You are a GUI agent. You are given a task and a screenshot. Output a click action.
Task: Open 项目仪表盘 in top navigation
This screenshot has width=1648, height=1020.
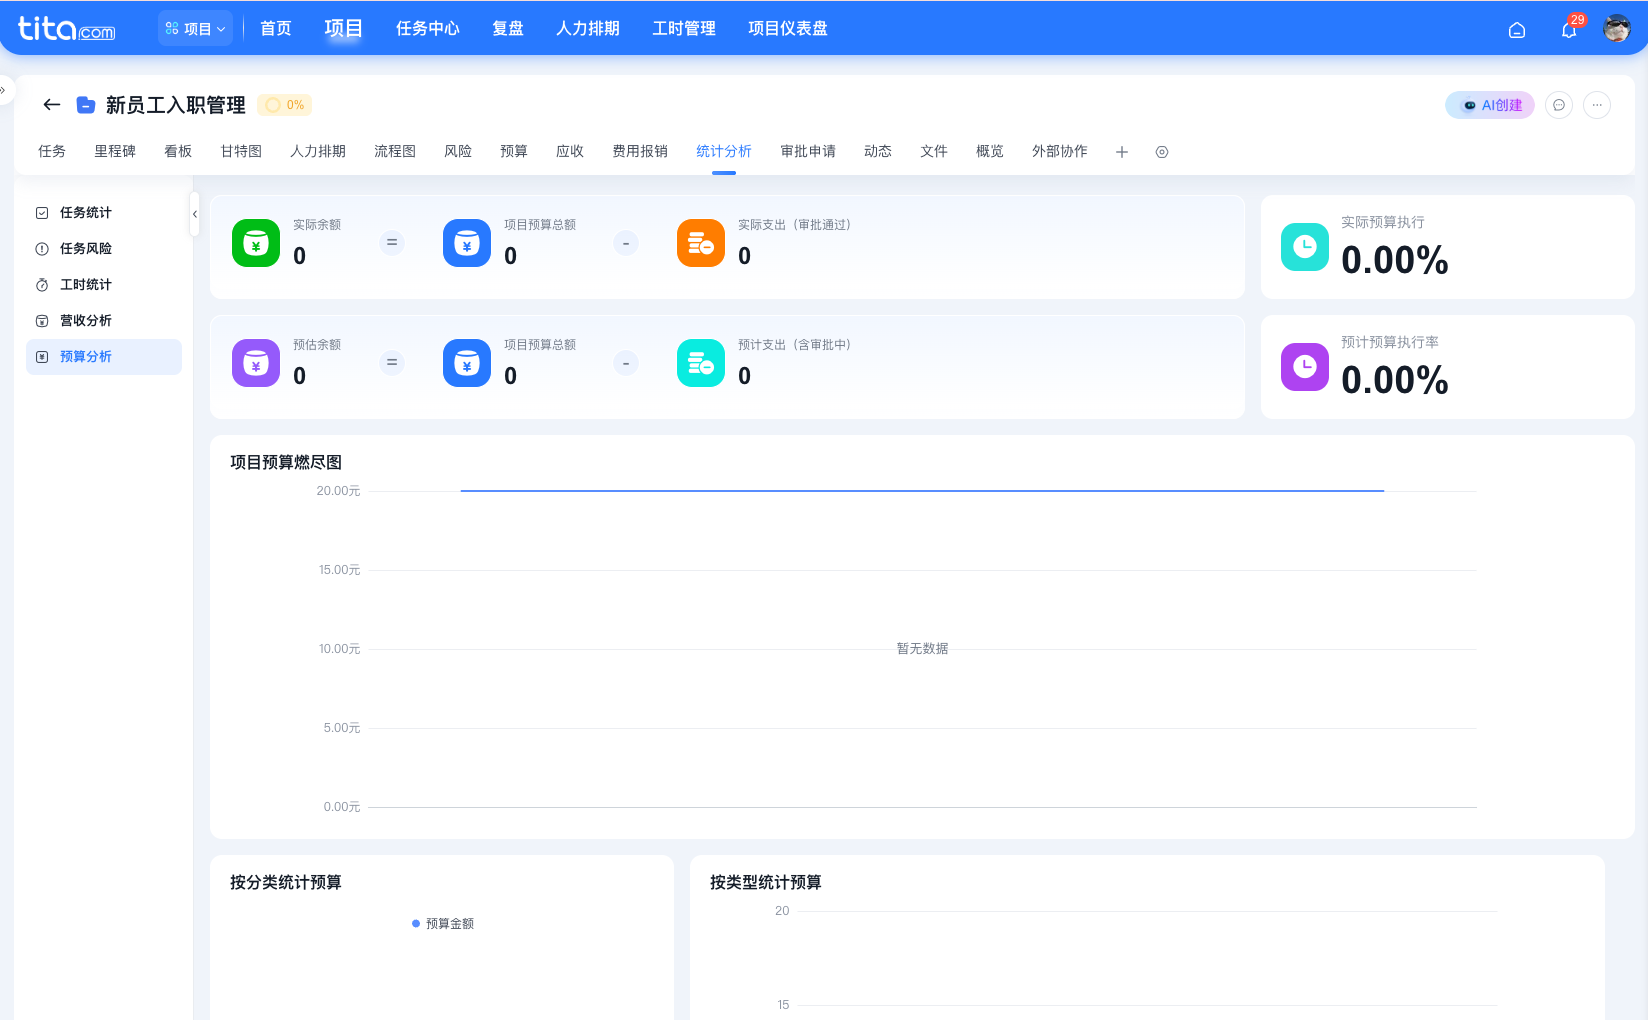pos(788,29)
